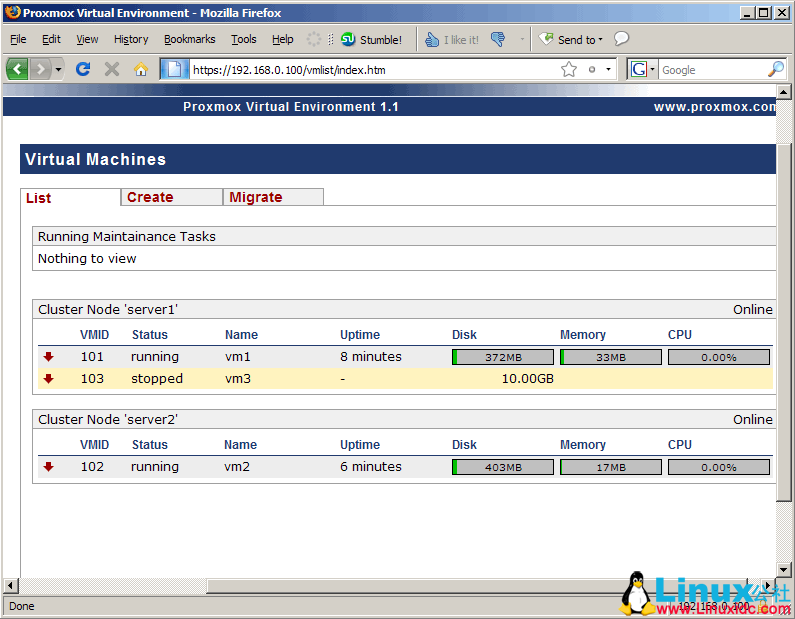
Task: Switch to the Create tab
Action: pyautogui.click(x=150, y=197)
